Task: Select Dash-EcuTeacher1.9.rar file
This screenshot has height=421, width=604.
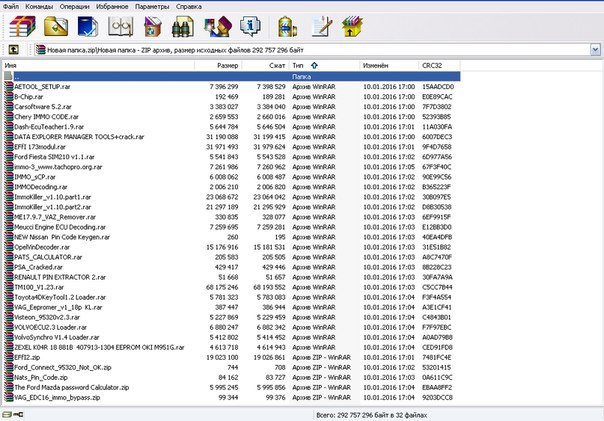Action: click(x=49, y=127)
